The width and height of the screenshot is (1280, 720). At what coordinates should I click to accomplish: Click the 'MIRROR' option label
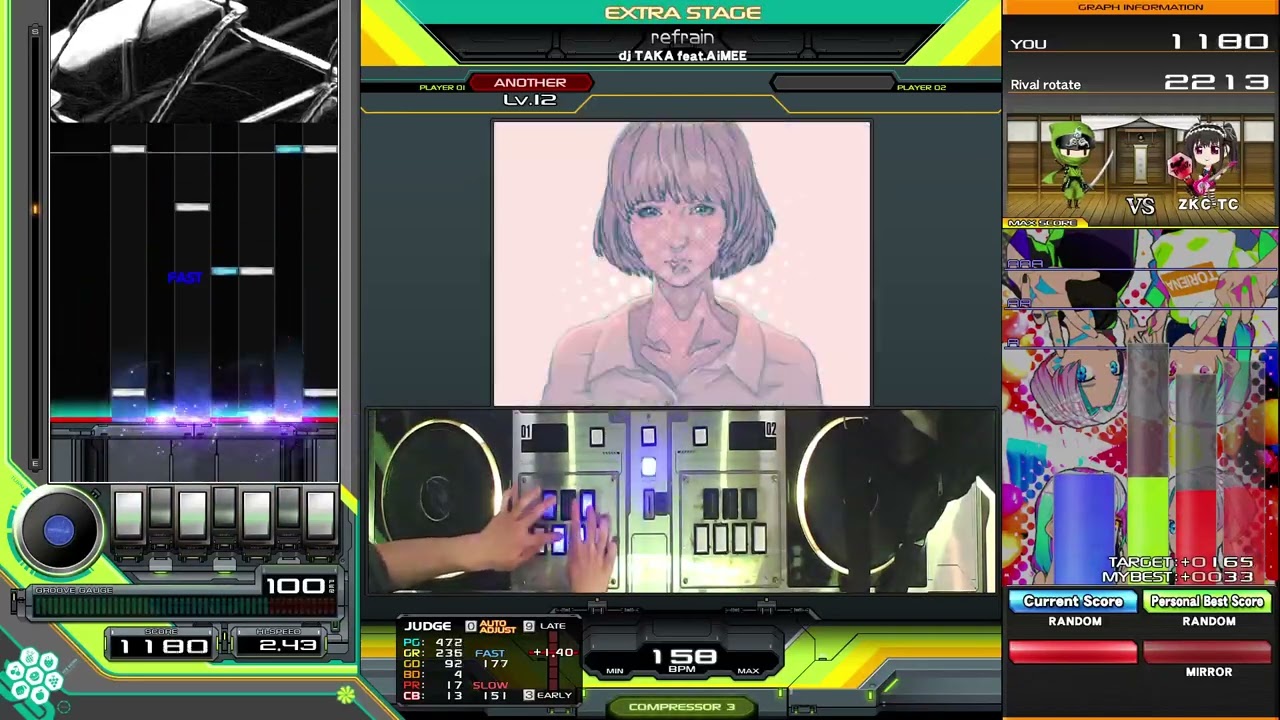click(x=1209, y=672)
